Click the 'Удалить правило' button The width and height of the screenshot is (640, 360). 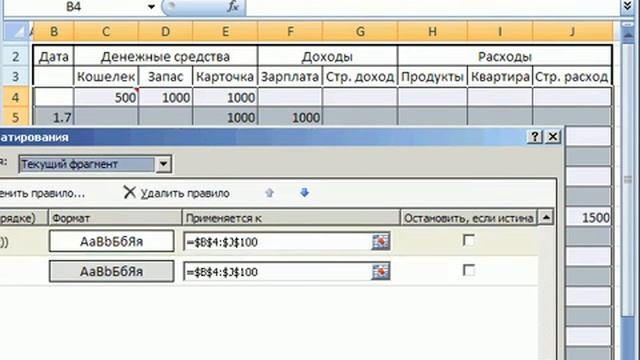coord(176,193)
